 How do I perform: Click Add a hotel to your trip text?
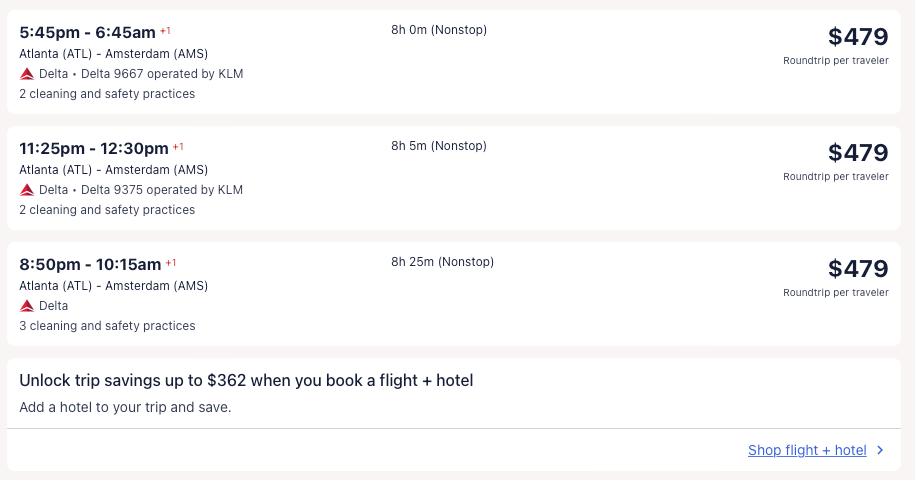point(125,408)
